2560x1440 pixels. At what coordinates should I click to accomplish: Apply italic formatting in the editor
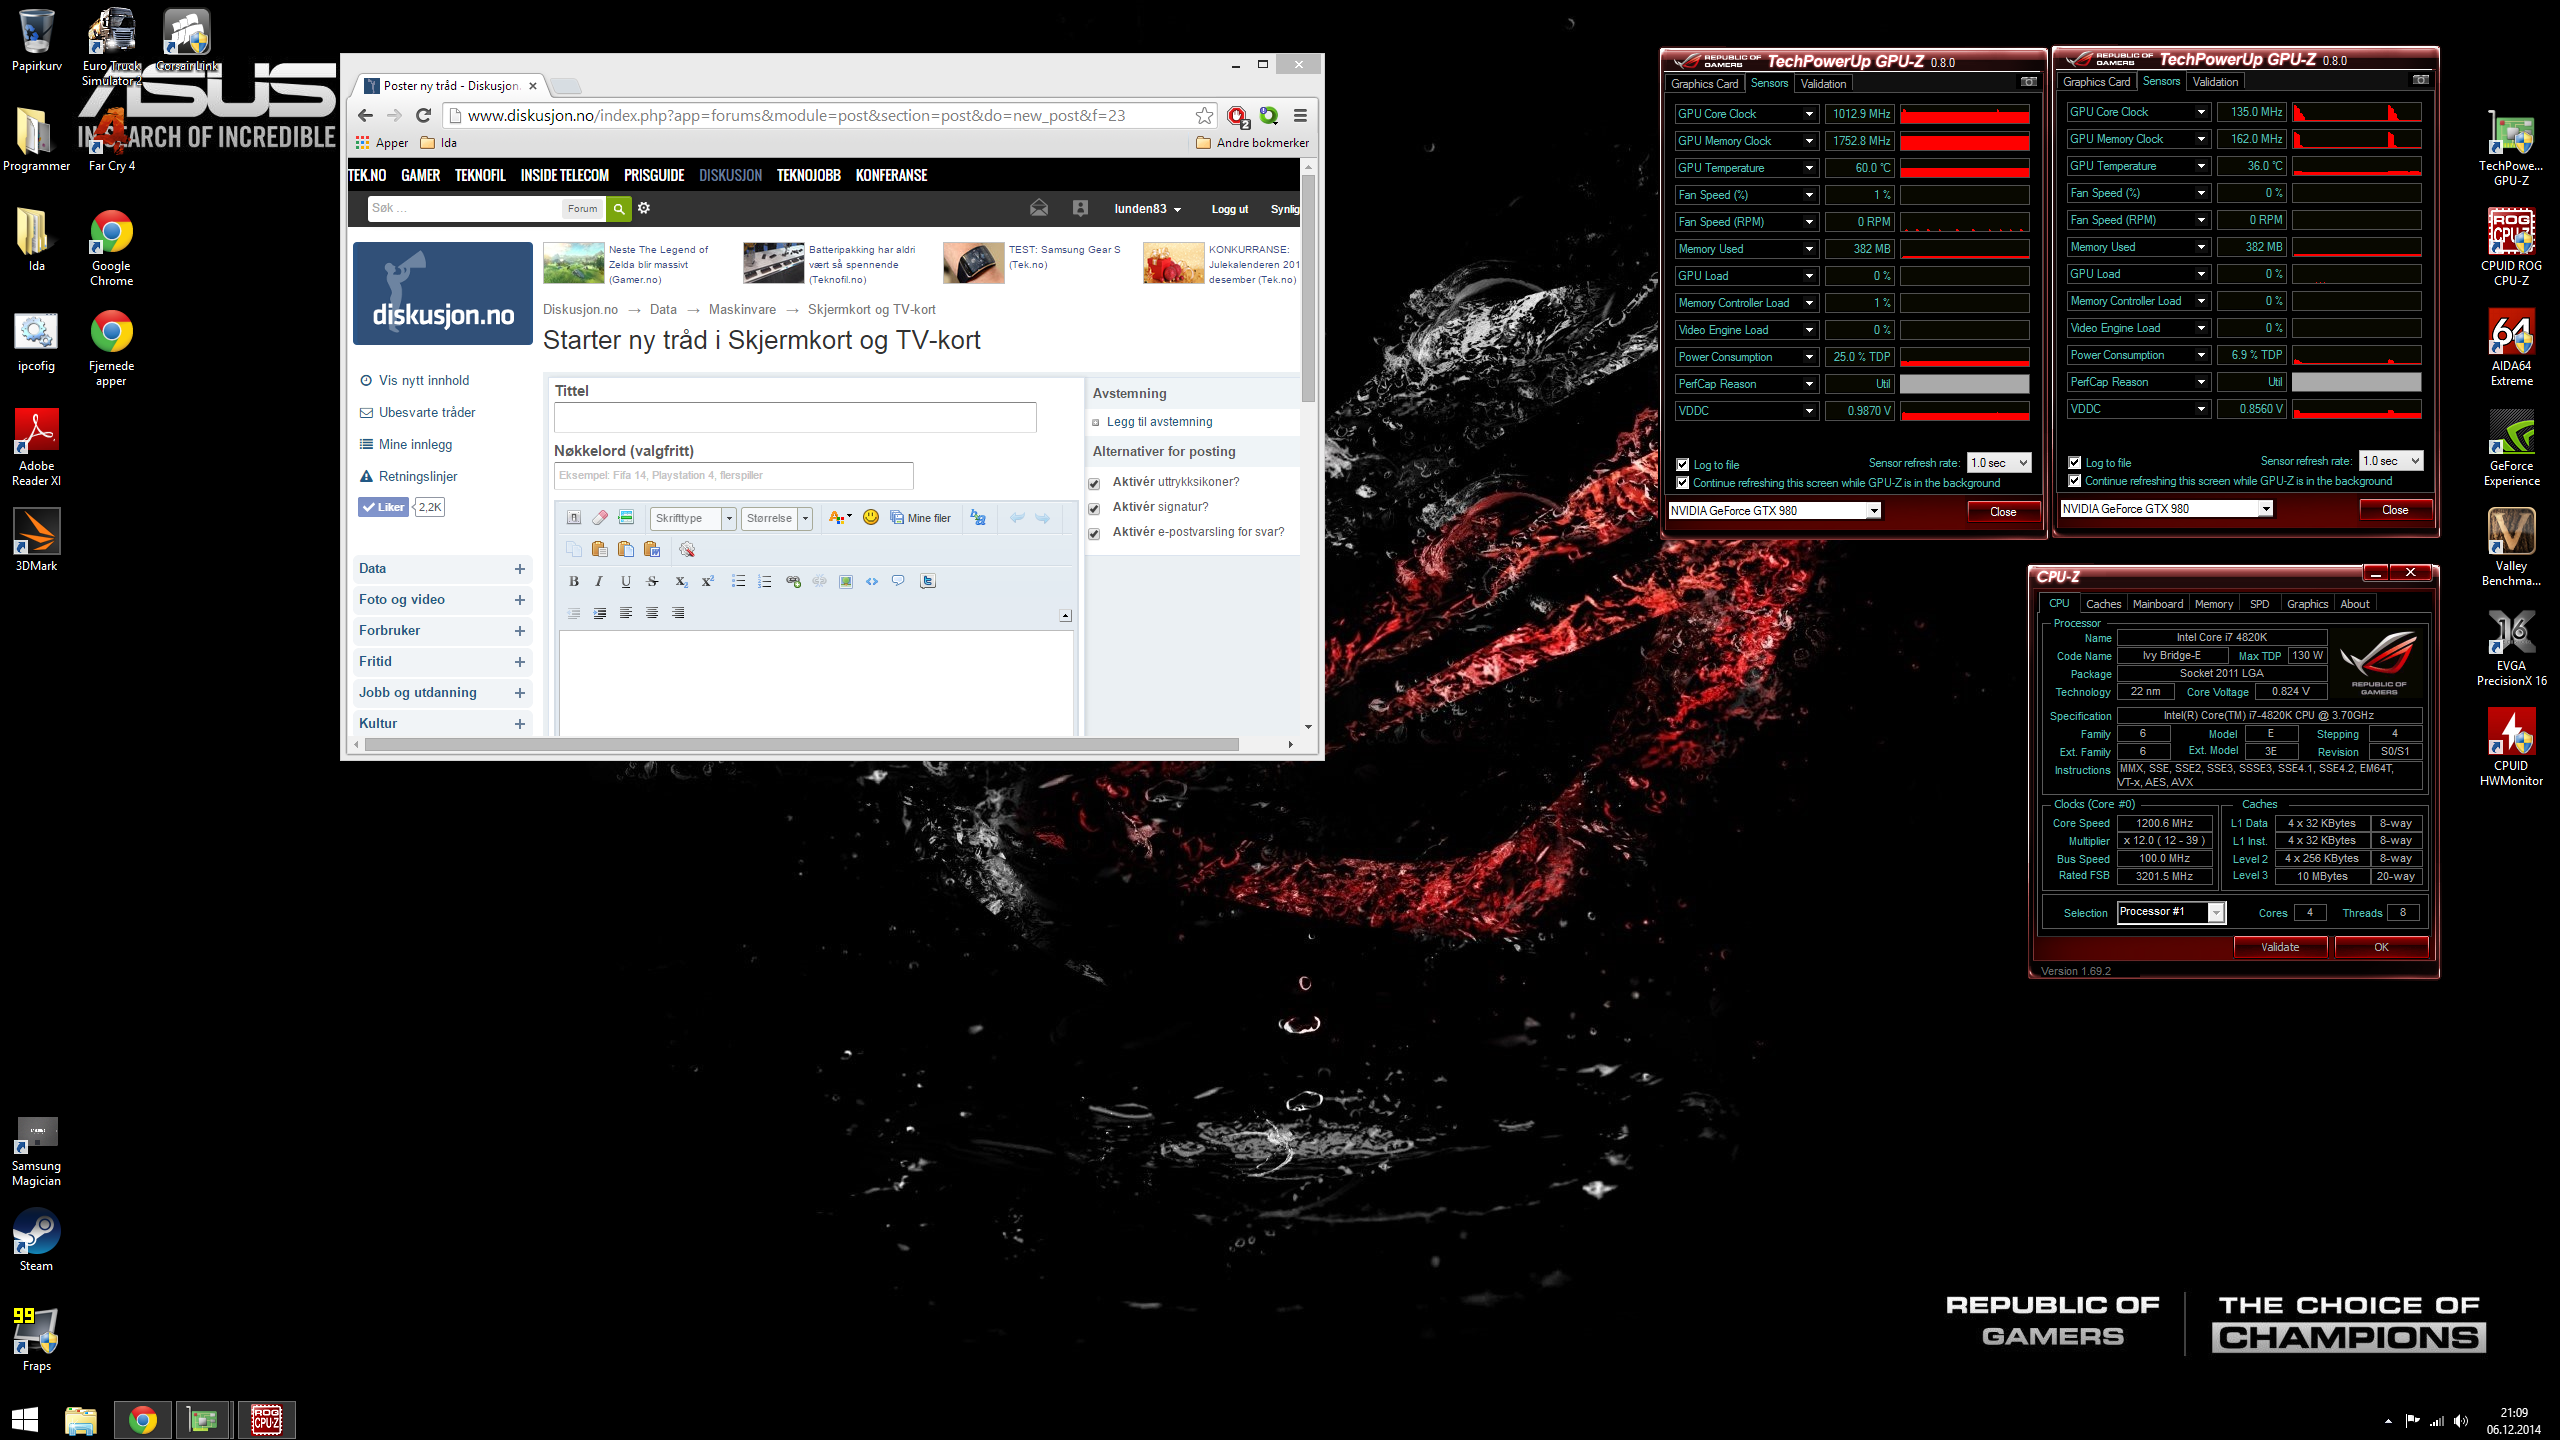point(599,581)
